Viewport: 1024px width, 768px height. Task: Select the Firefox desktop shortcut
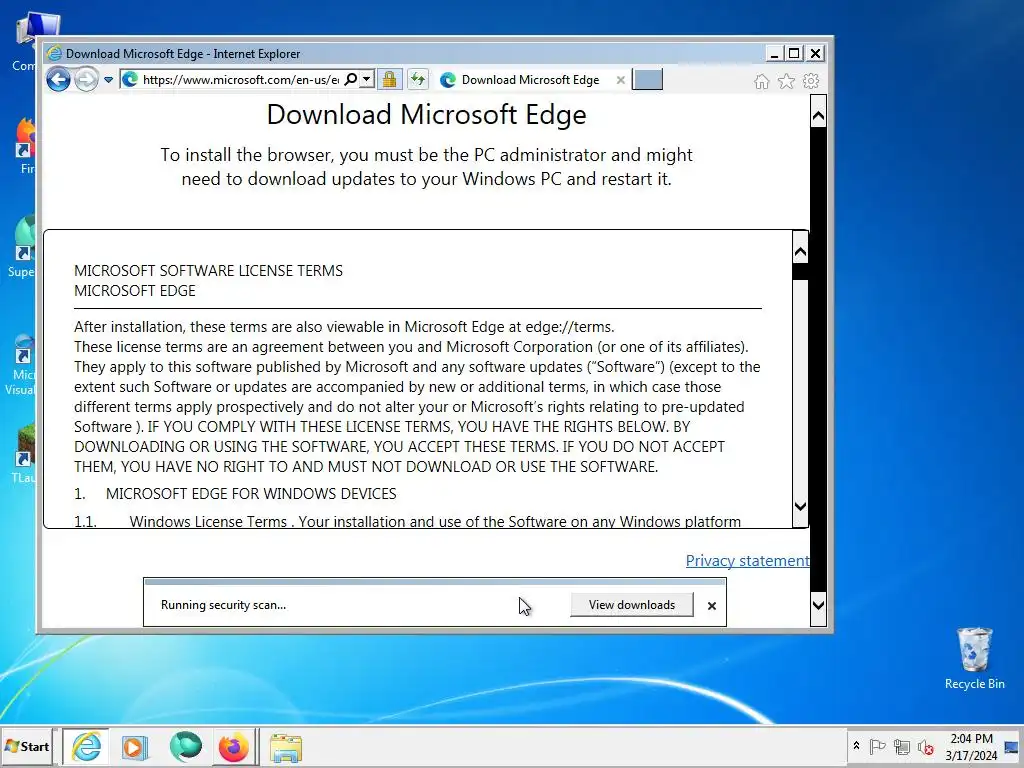click(x=25, y=145)
